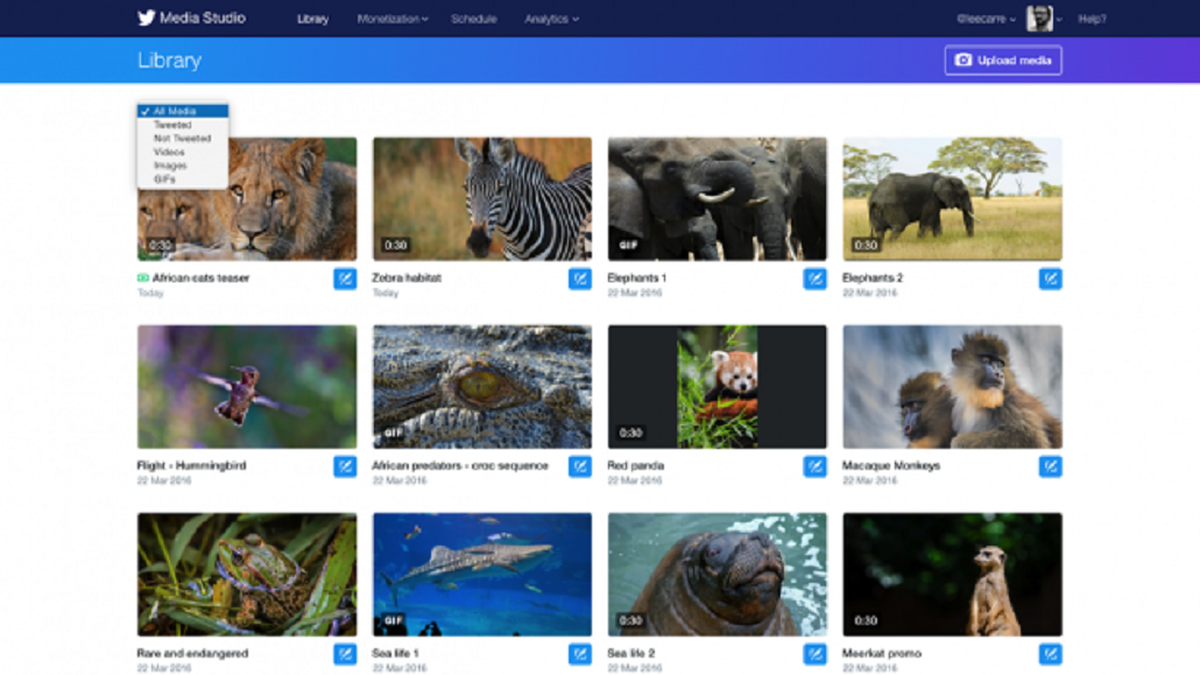The height and width of the screenshot is (675, 1200).
Task: Click the Upload media button
Action: 1003,60
